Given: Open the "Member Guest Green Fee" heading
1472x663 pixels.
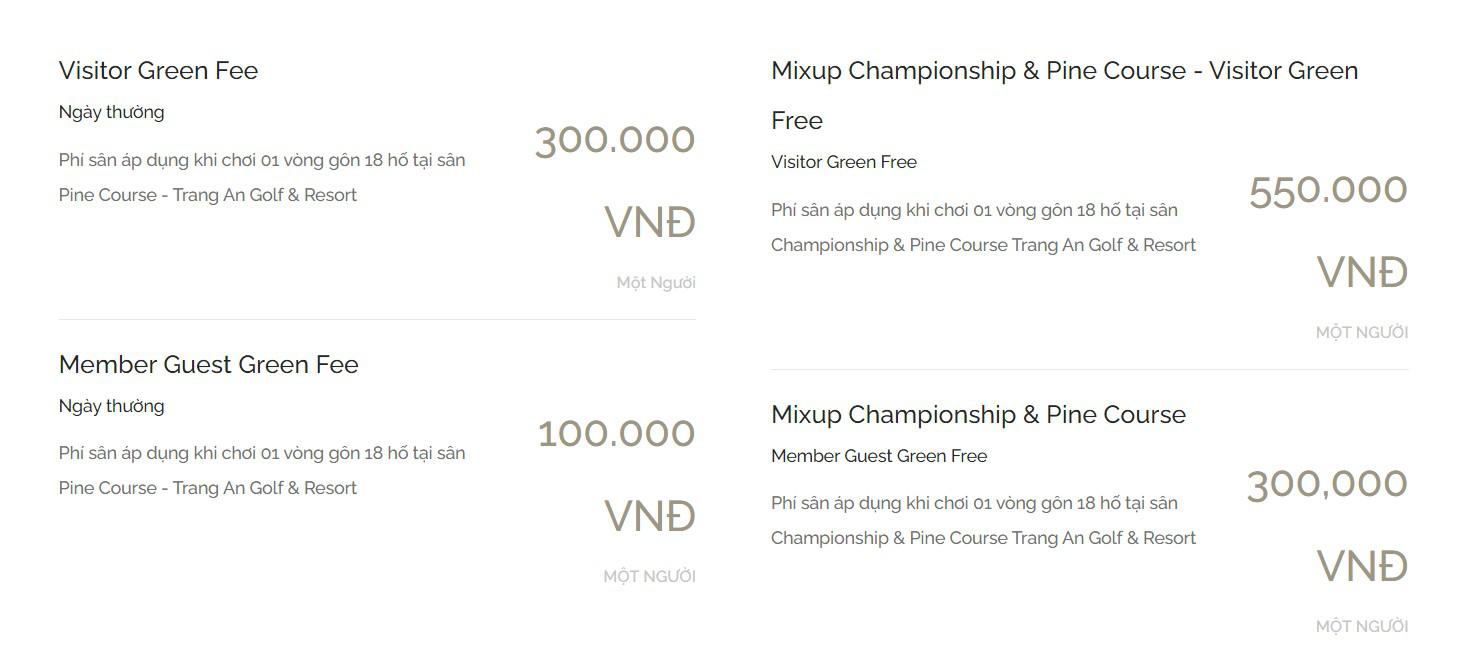Looking at the screenshot, I should point(208,364).
